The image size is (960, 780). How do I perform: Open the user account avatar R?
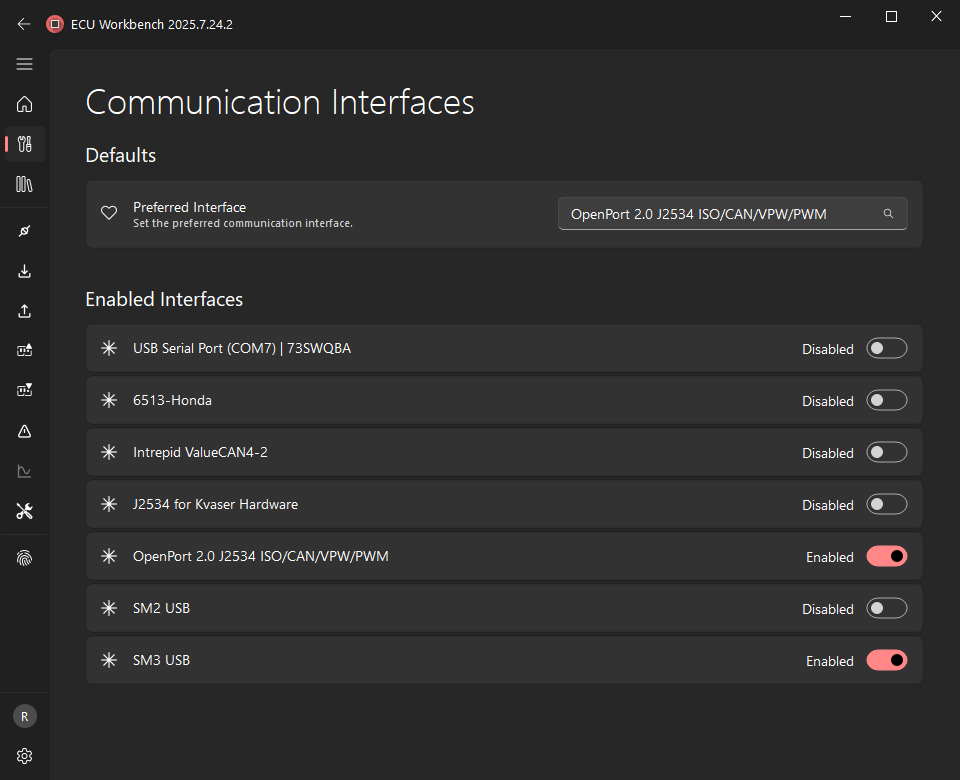pos(25,716)
